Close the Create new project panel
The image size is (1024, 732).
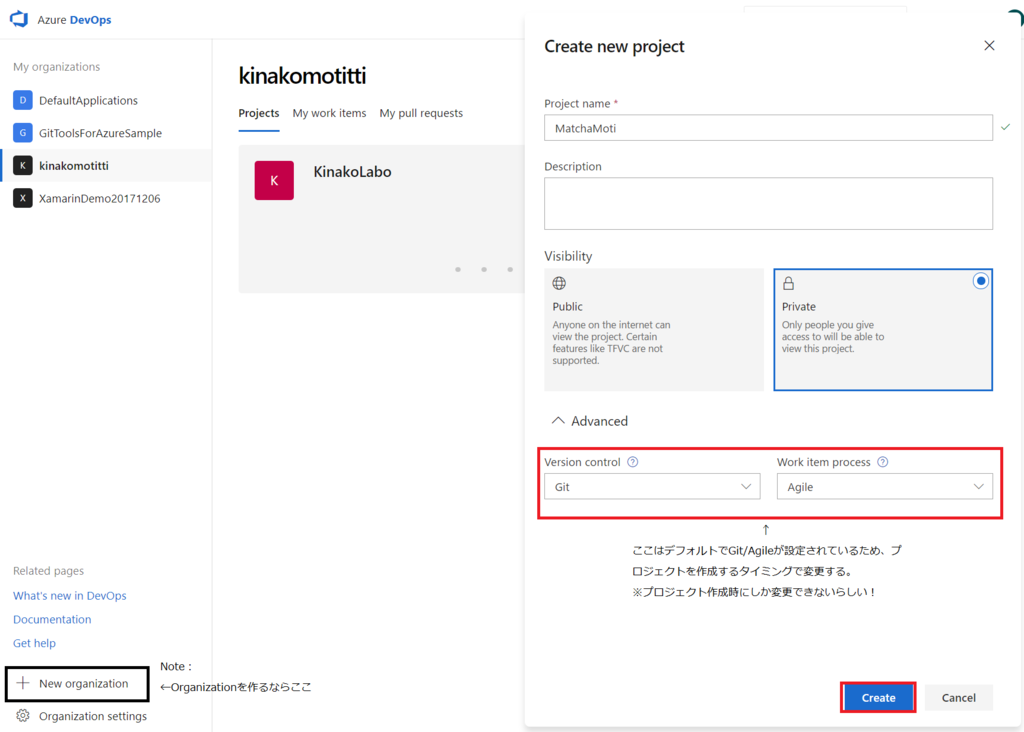tap(989, 45)
